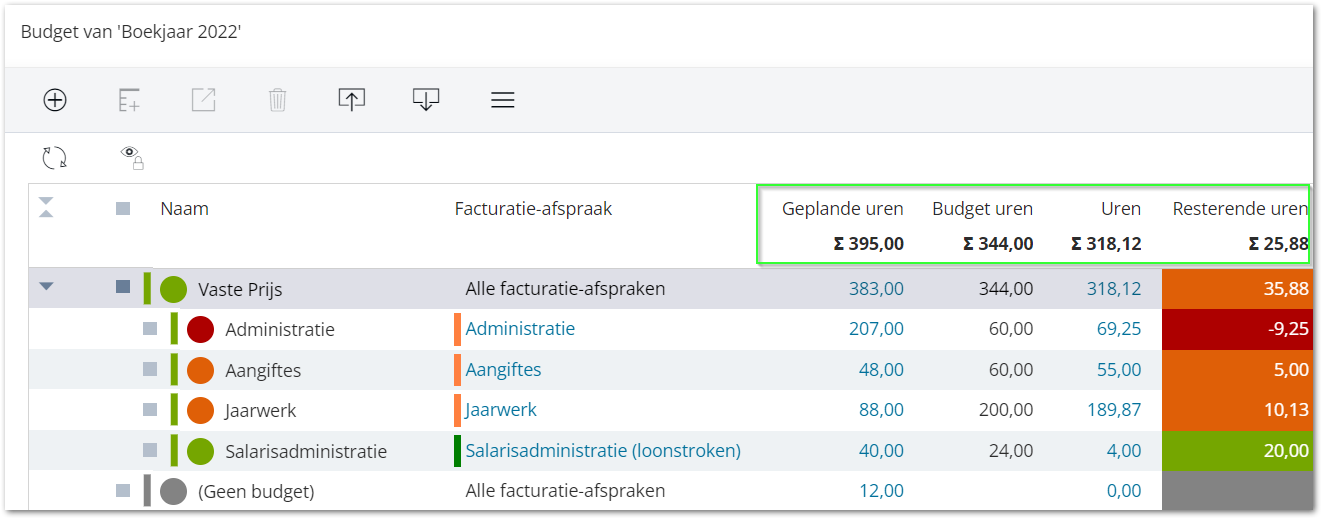Open the Salarisadministratie (loonstroken) link
This screenshot has height=519, width=1322.
[603, 450]
